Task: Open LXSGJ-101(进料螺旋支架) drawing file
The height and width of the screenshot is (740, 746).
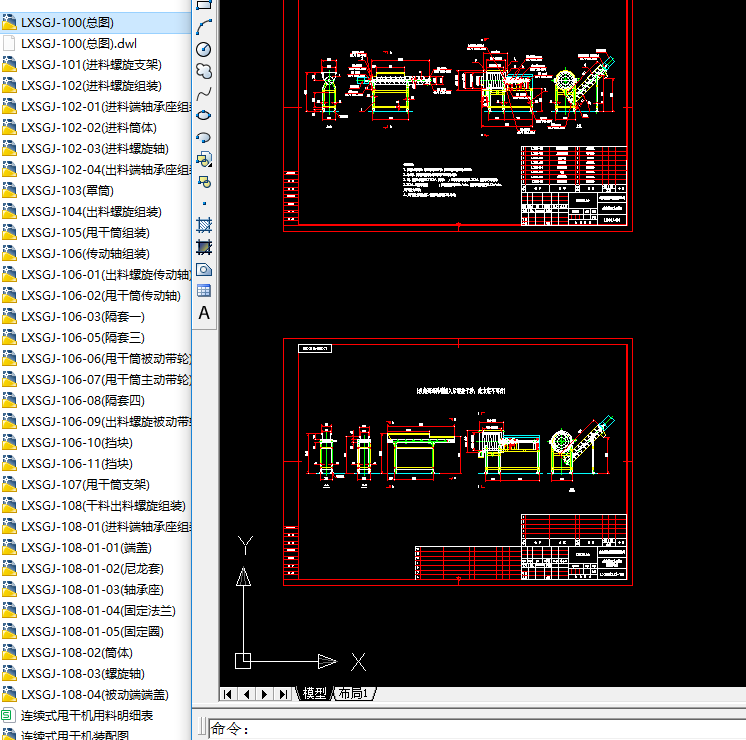Action: 91,65
